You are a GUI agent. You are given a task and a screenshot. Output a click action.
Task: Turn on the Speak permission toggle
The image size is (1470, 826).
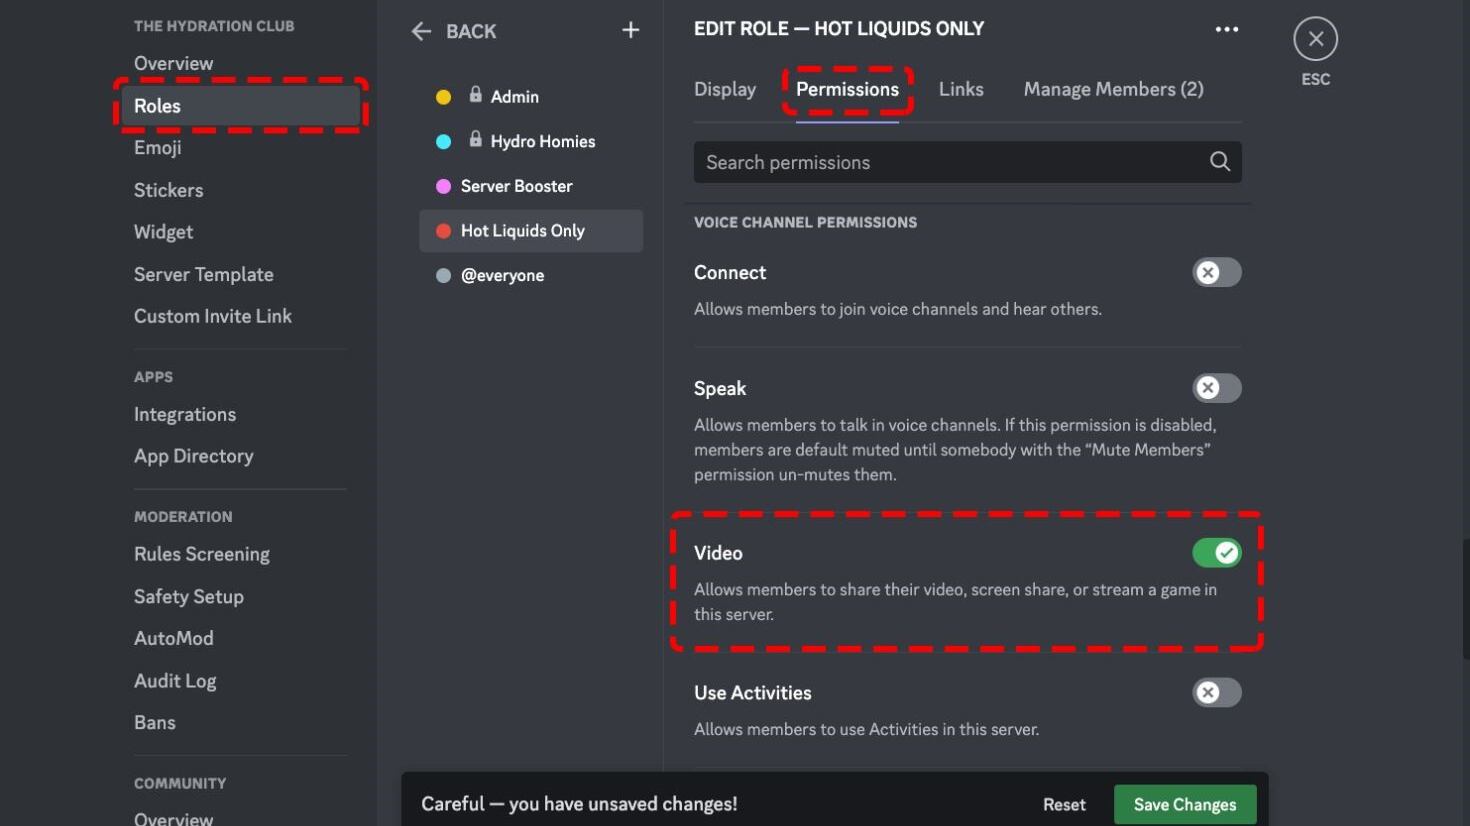tap(1216, 388)
